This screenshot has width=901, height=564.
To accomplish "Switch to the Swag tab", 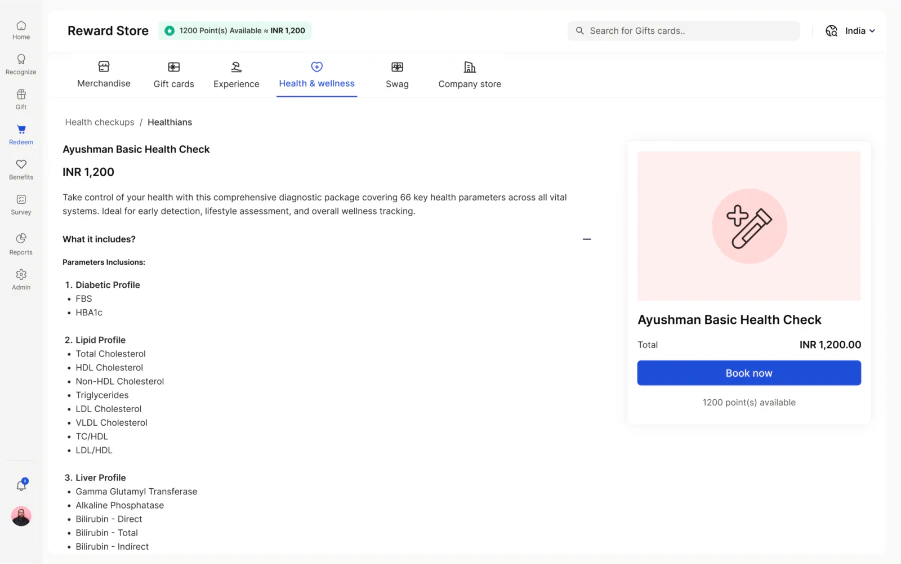I will coord(397,75).
